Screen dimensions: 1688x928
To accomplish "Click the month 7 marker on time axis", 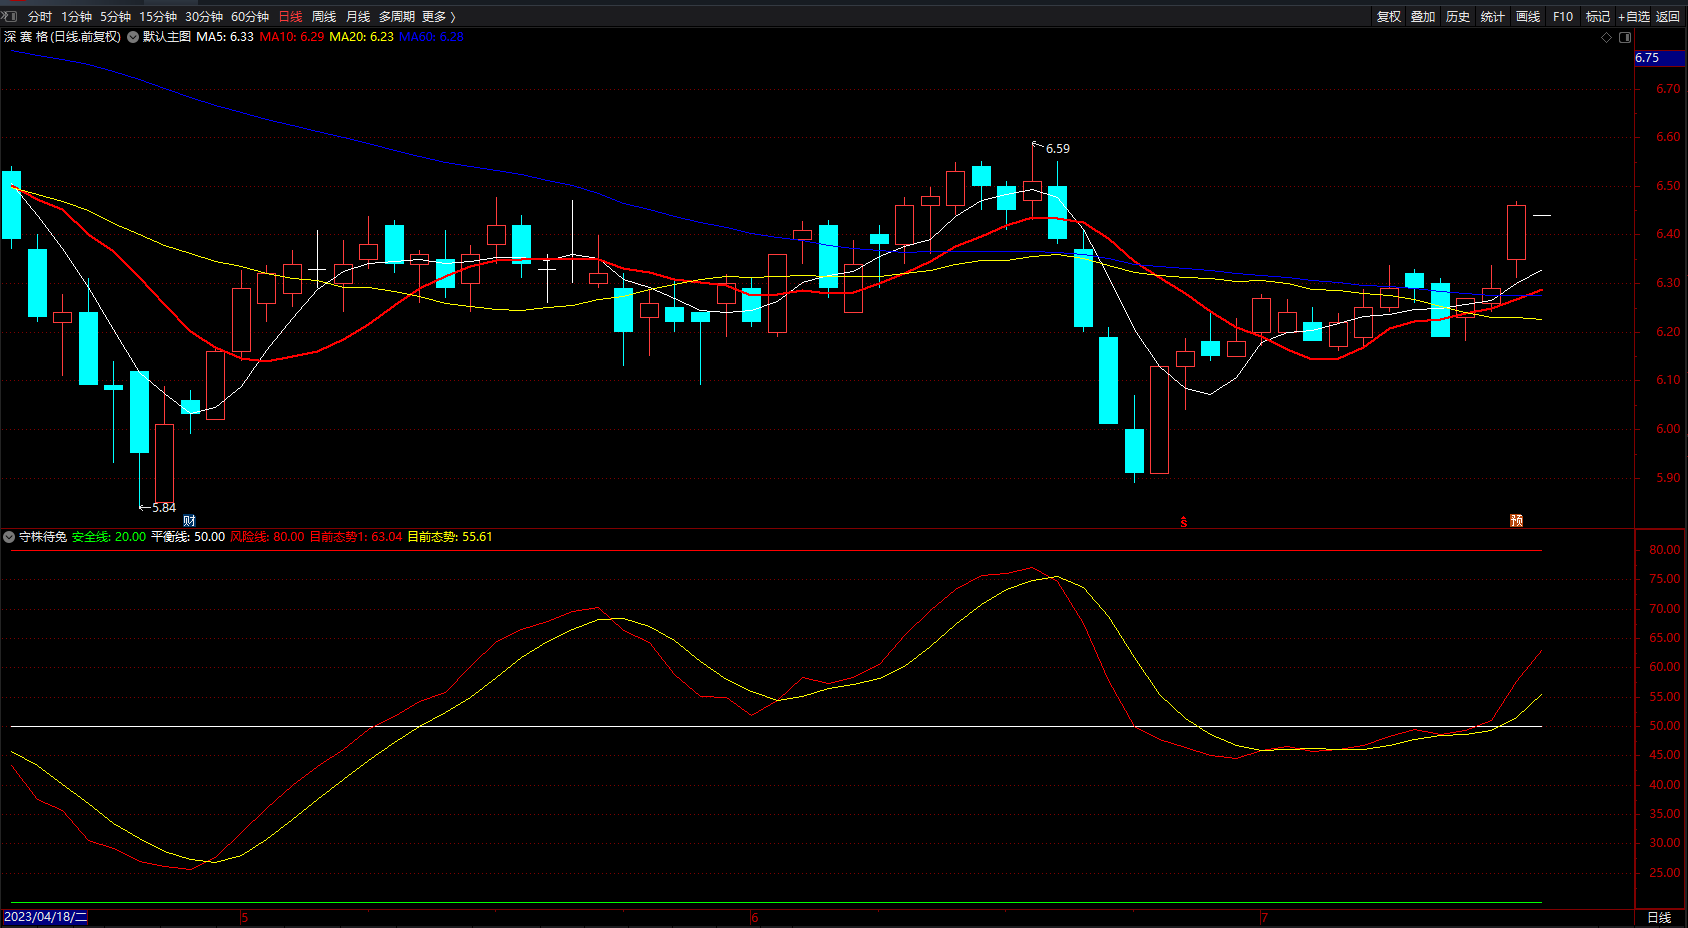I will tap(1264, 917).
